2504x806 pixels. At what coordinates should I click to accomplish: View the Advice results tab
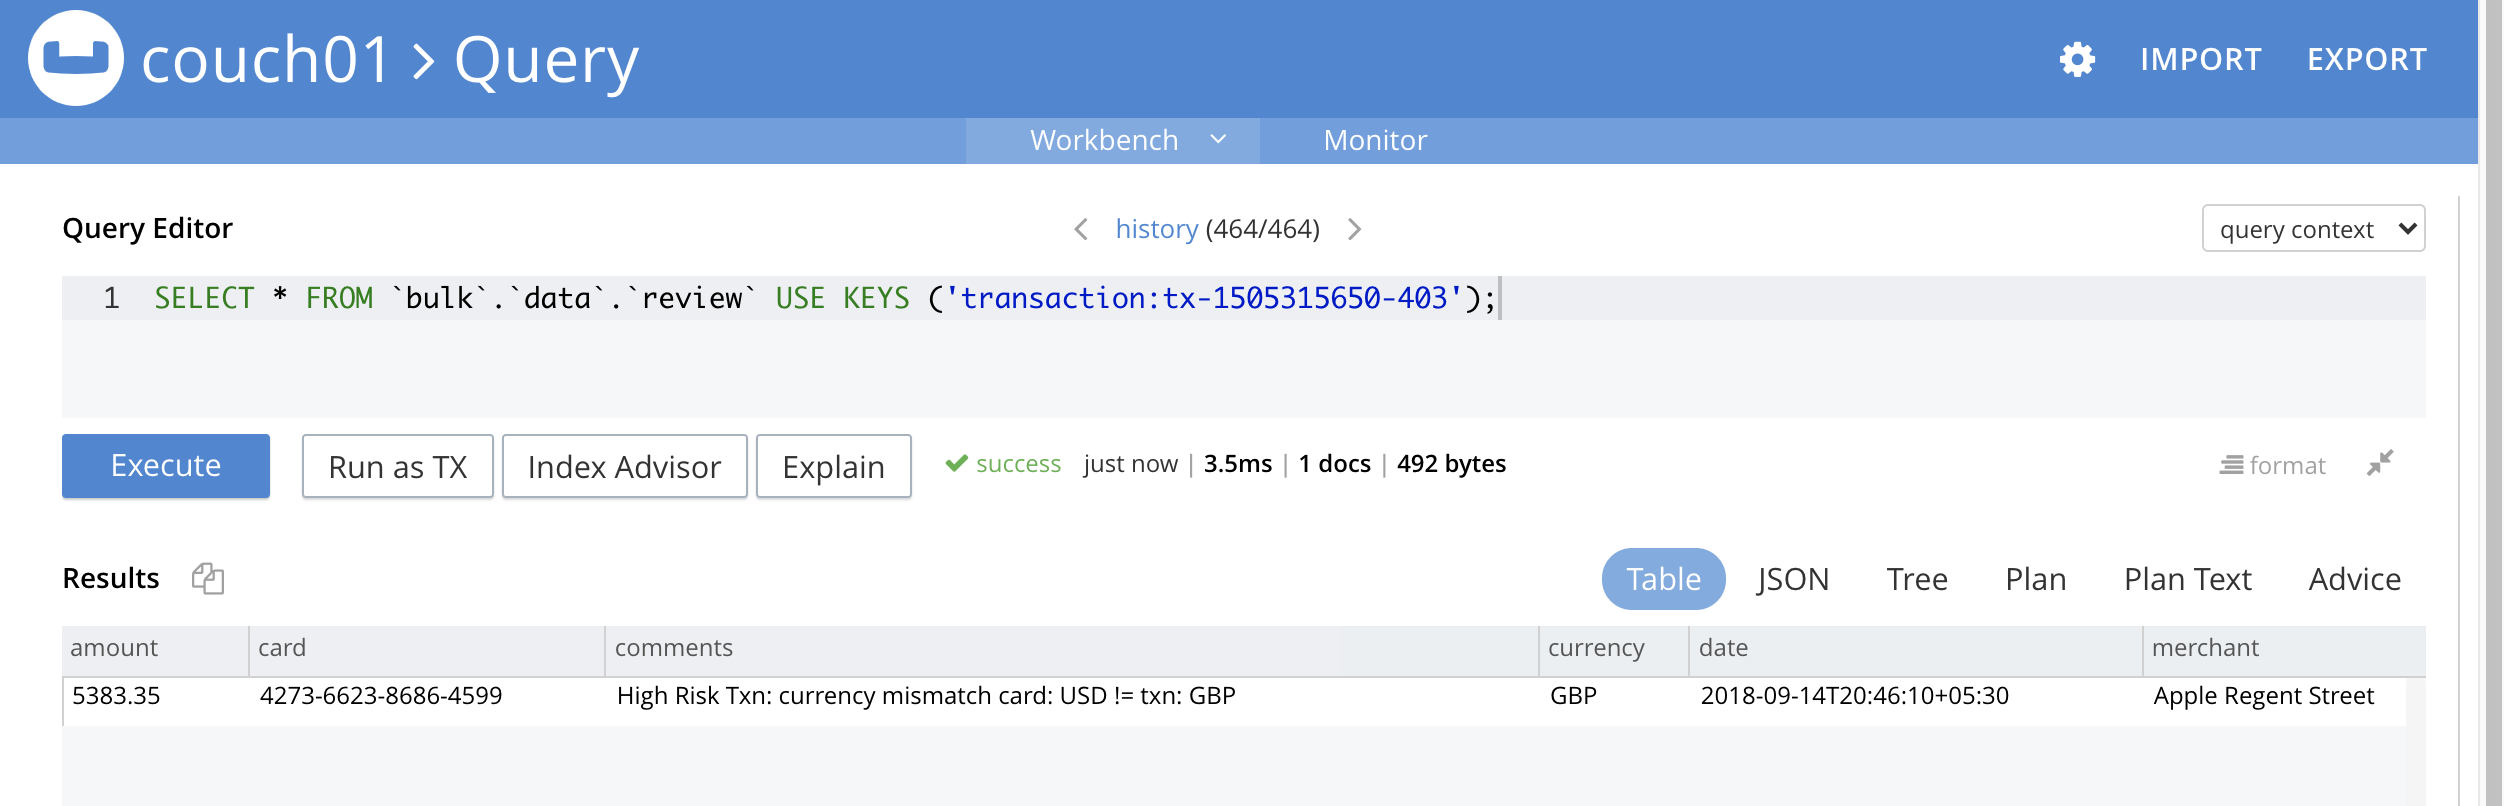(x=2354, y=579)
